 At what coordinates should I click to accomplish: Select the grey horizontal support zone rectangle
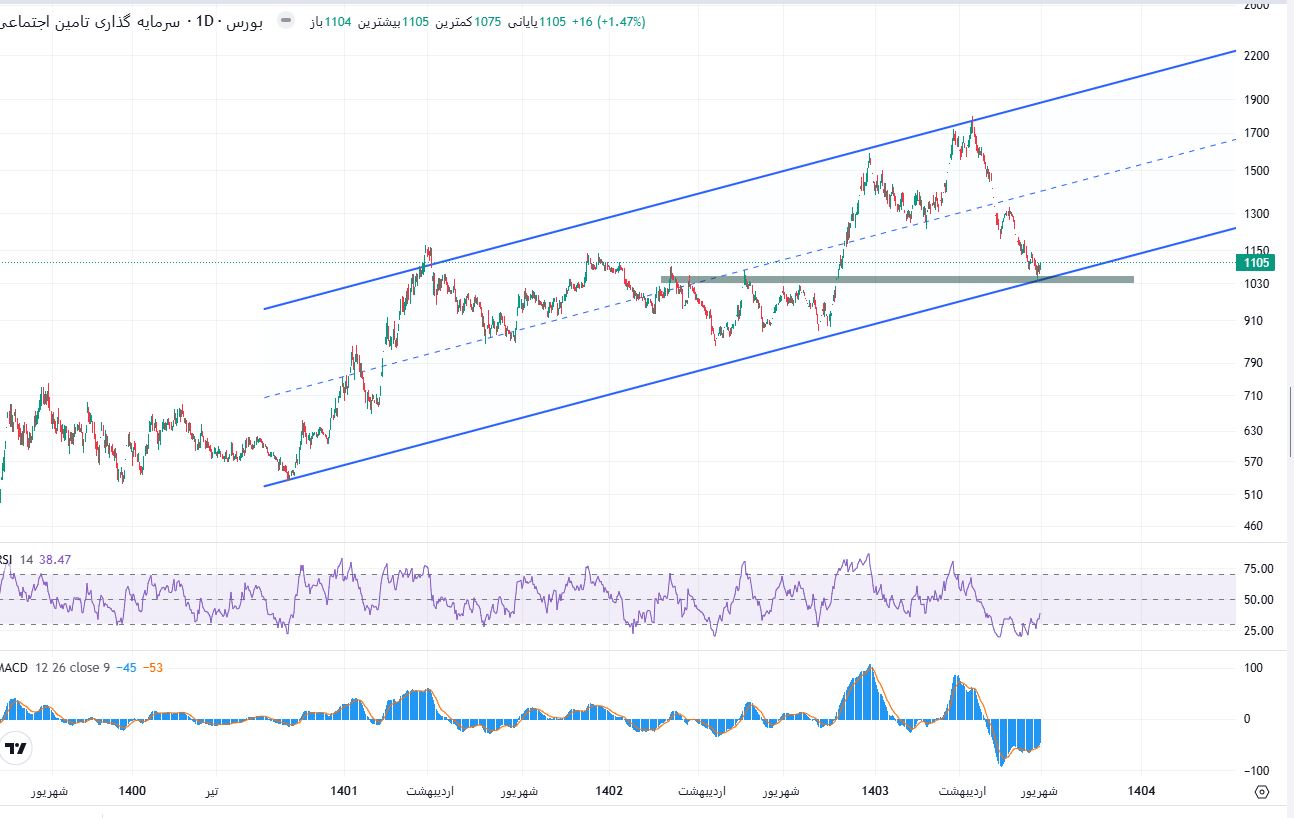point(897,279)
